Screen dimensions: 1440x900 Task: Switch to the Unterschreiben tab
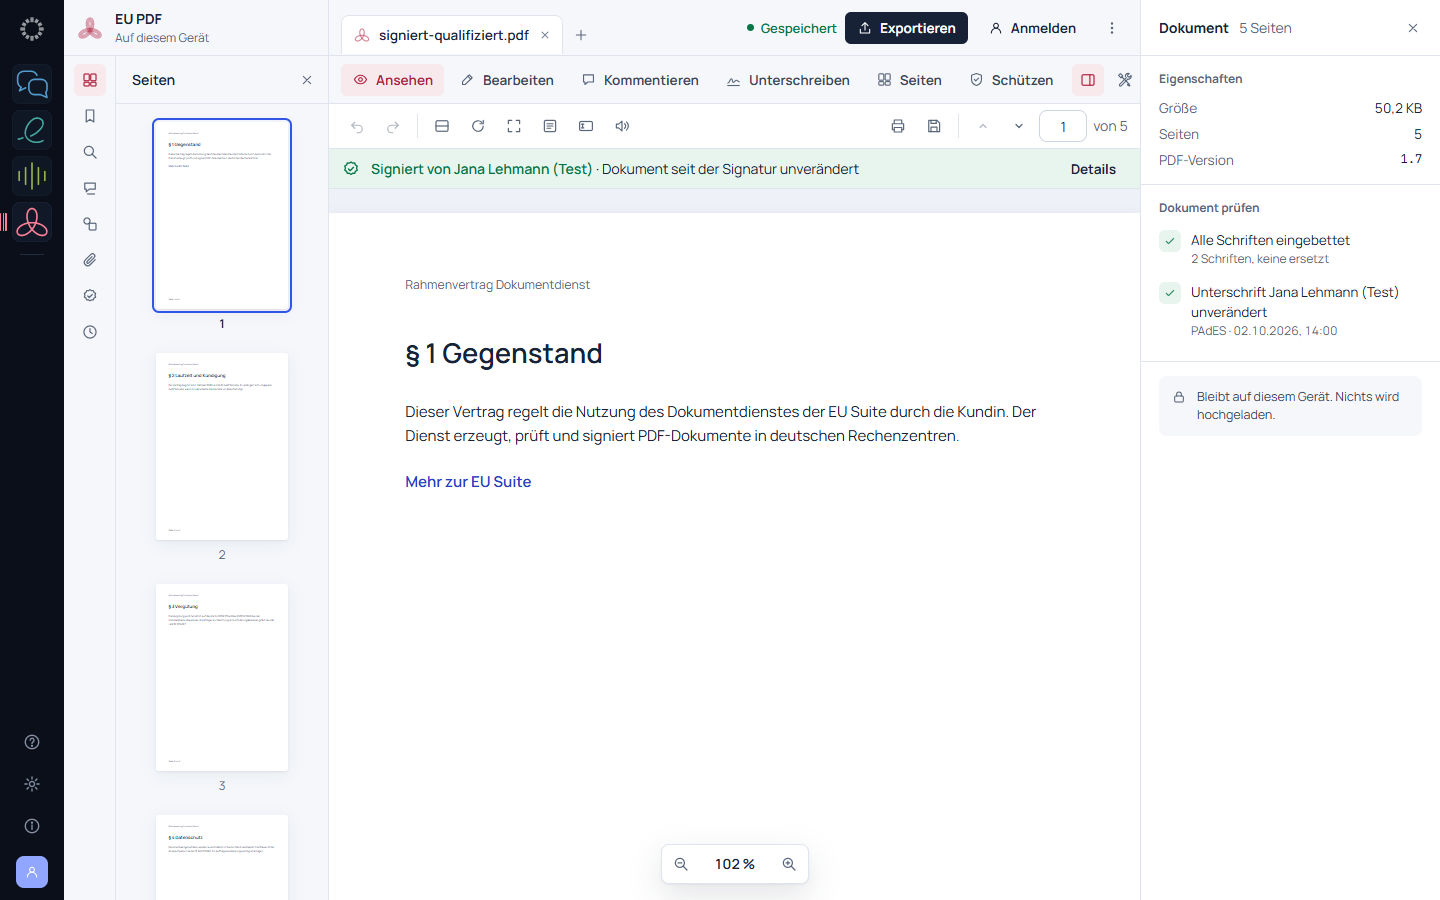click(x=788, y=80)
